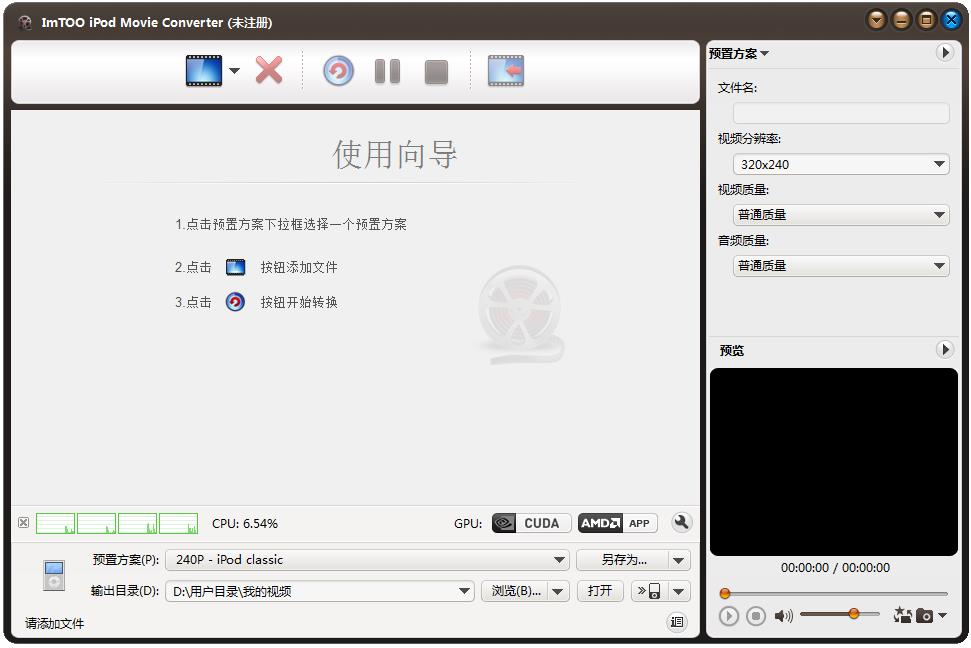
Task: Click the 文件名 filename input field
Action: 840,113
